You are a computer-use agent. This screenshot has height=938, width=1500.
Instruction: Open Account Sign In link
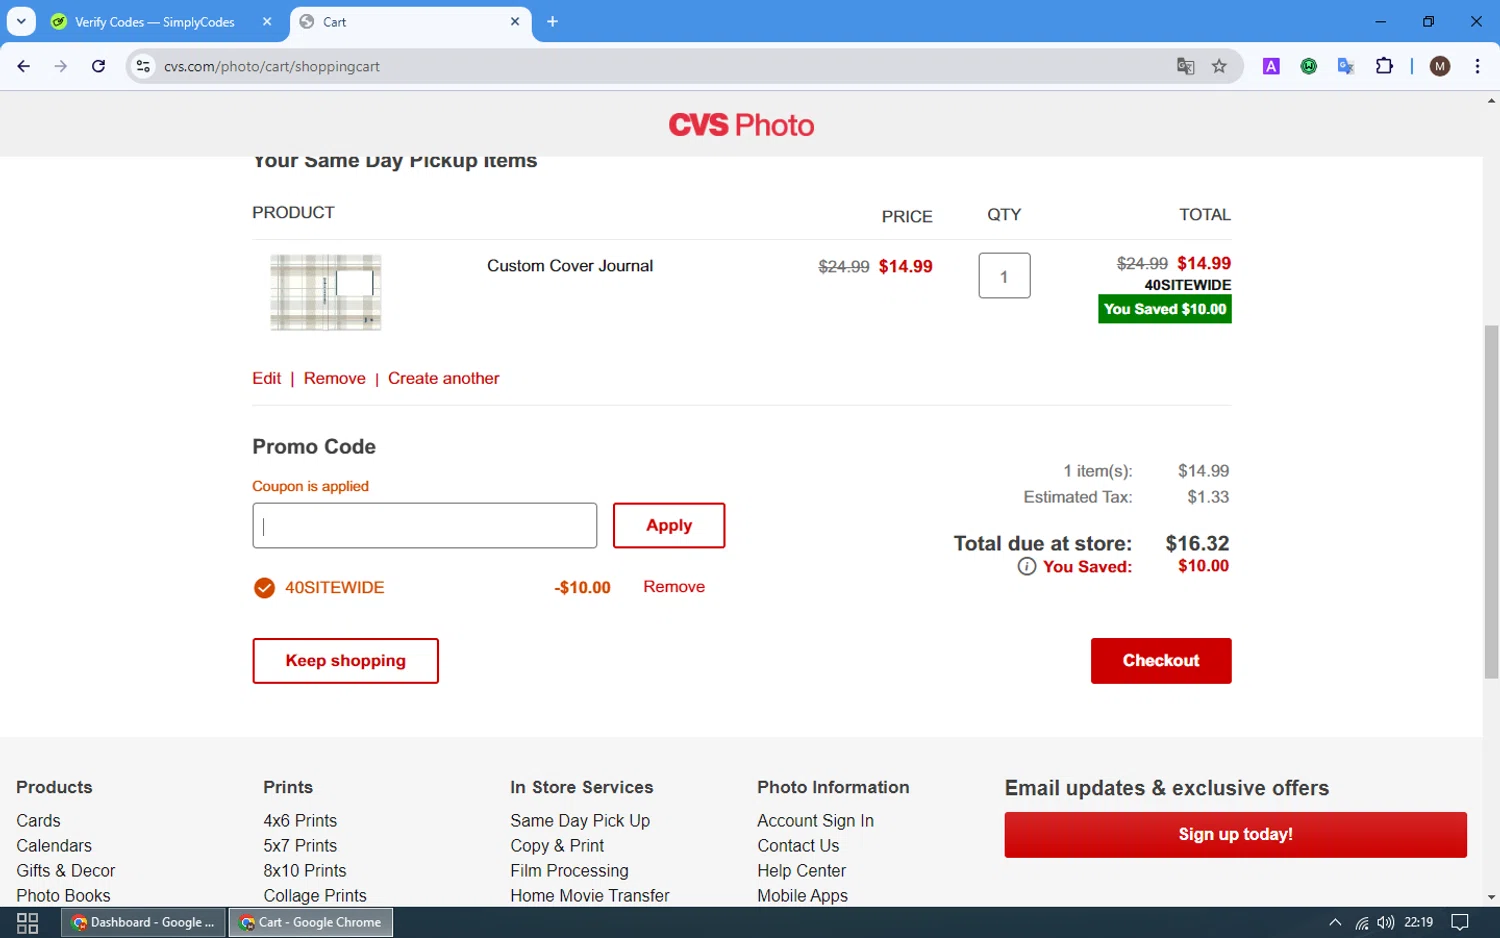point(815,820)
